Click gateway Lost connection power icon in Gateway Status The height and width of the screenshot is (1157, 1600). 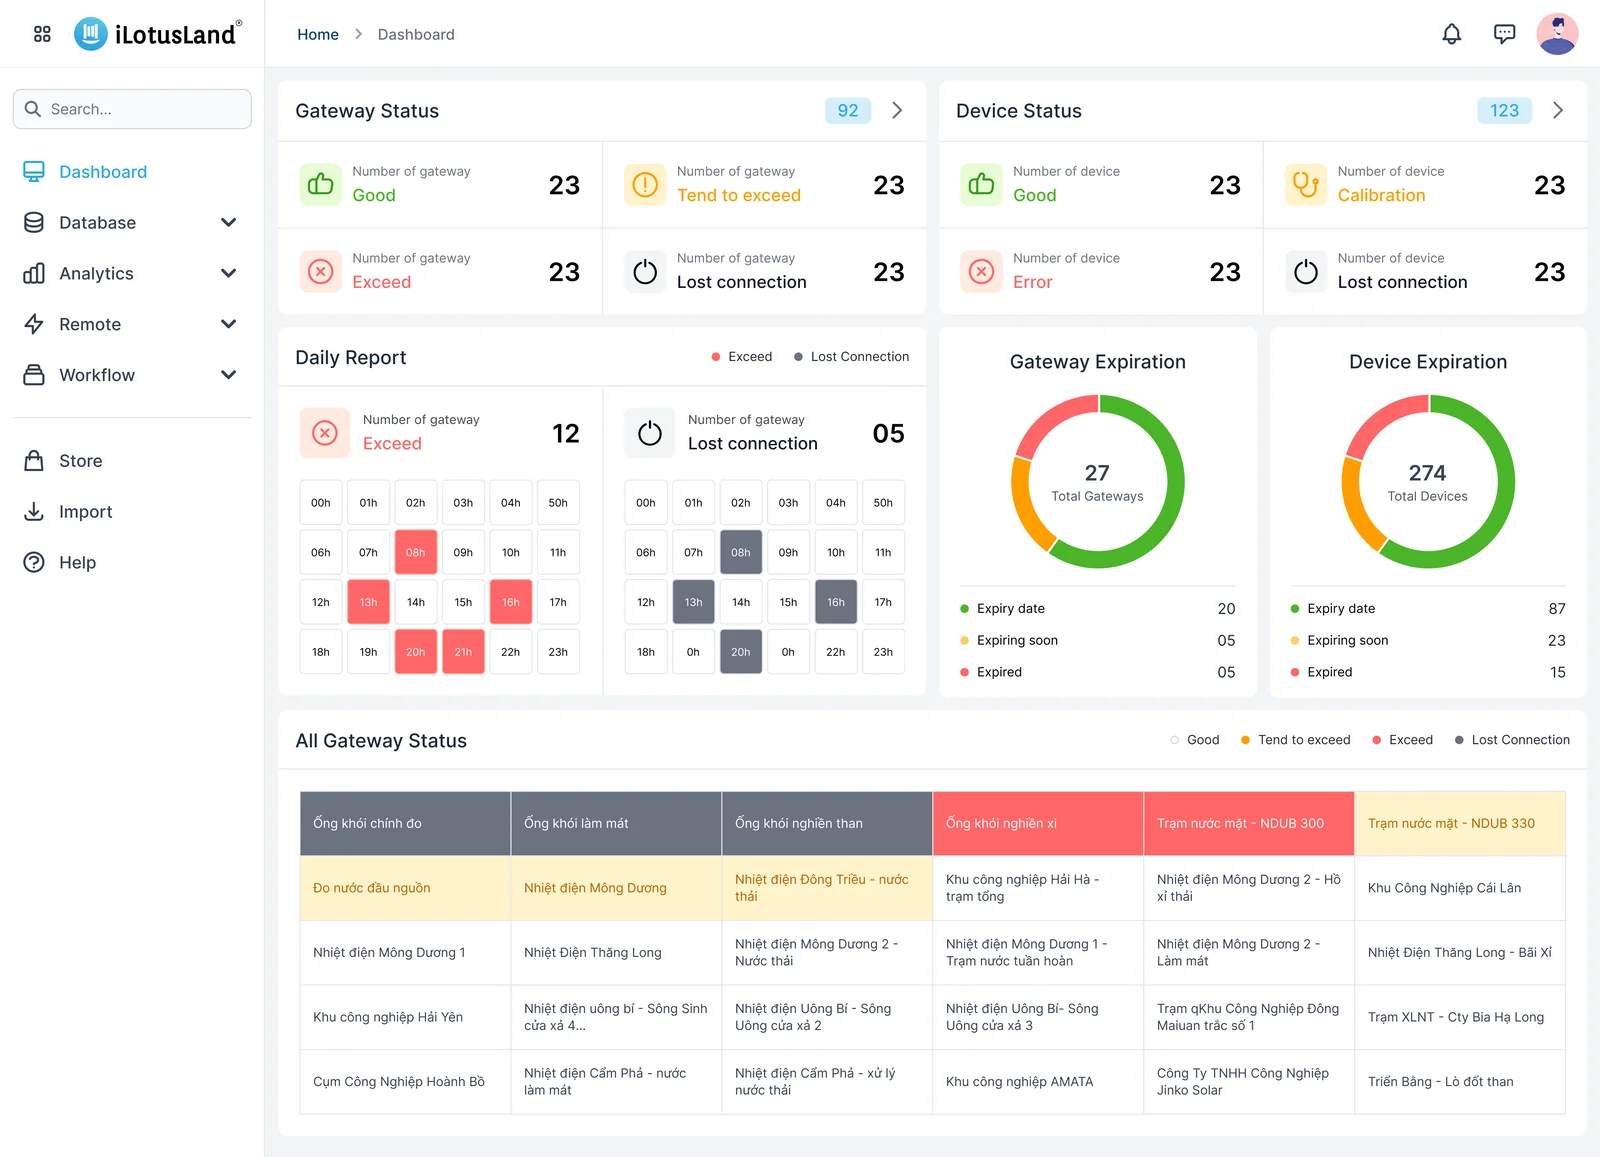(645, 271)
